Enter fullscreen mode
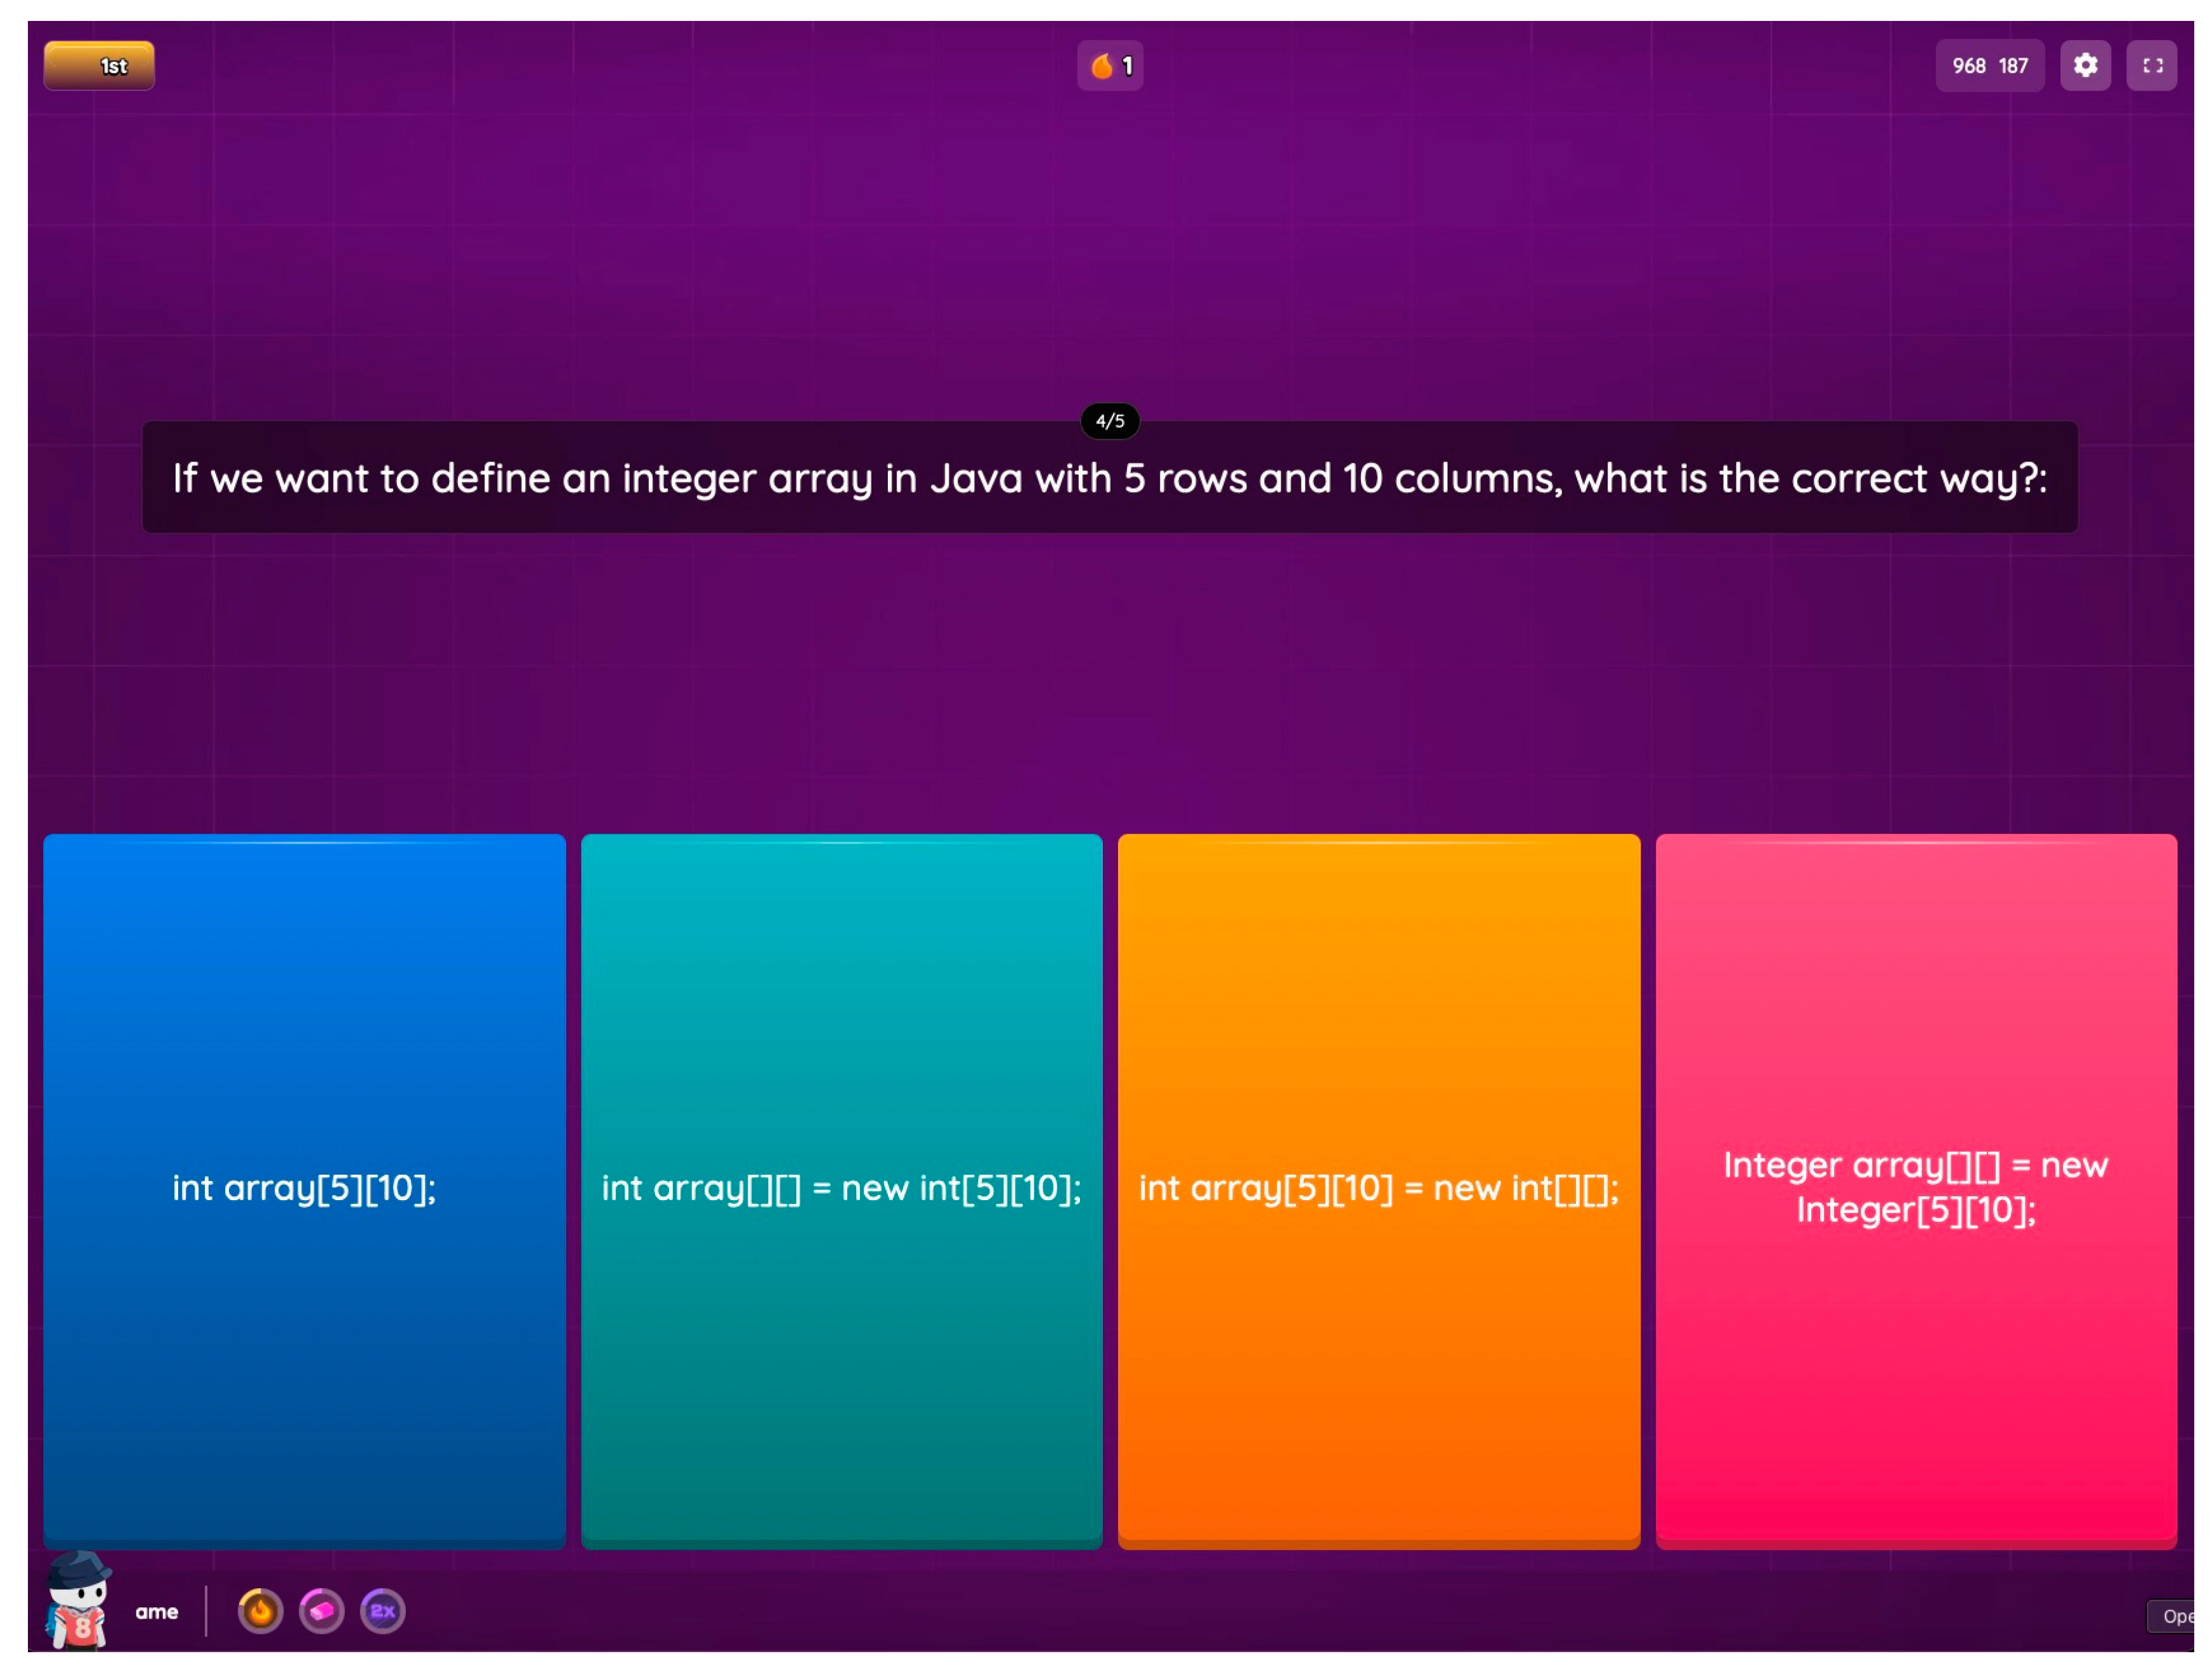 (2152, 66)
